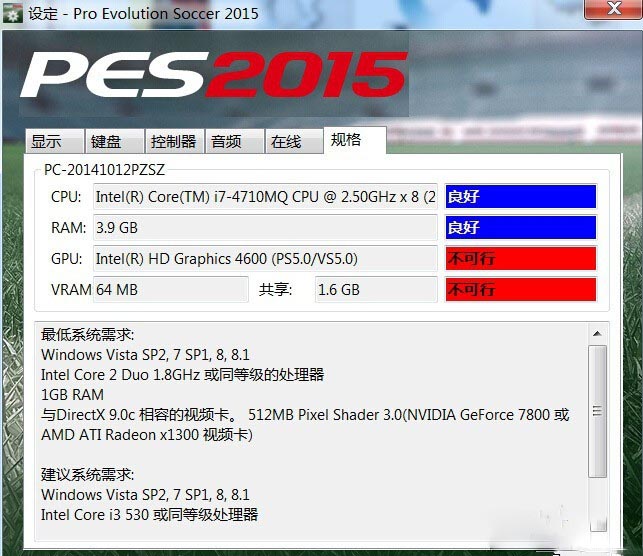The image size is (643, 556).
Task: Click the red 不可行 status bar for GPU
Action: pos(521,259)
